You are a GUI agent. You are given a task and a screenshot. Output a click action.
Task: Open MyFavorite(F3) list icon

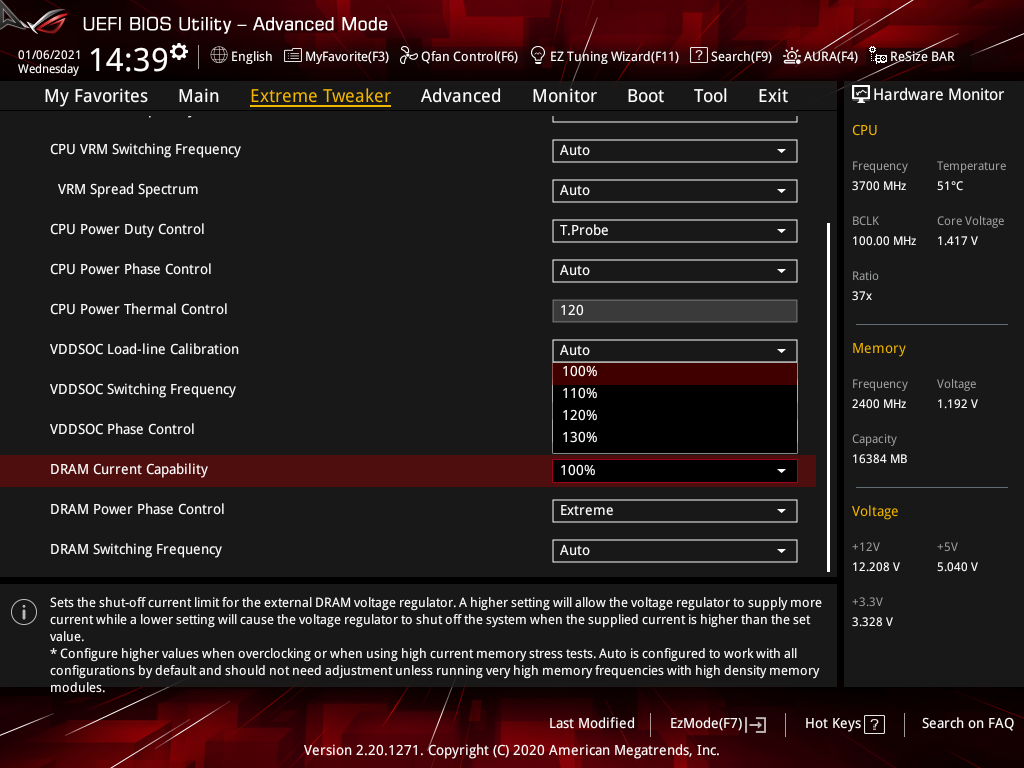(293, 56)
